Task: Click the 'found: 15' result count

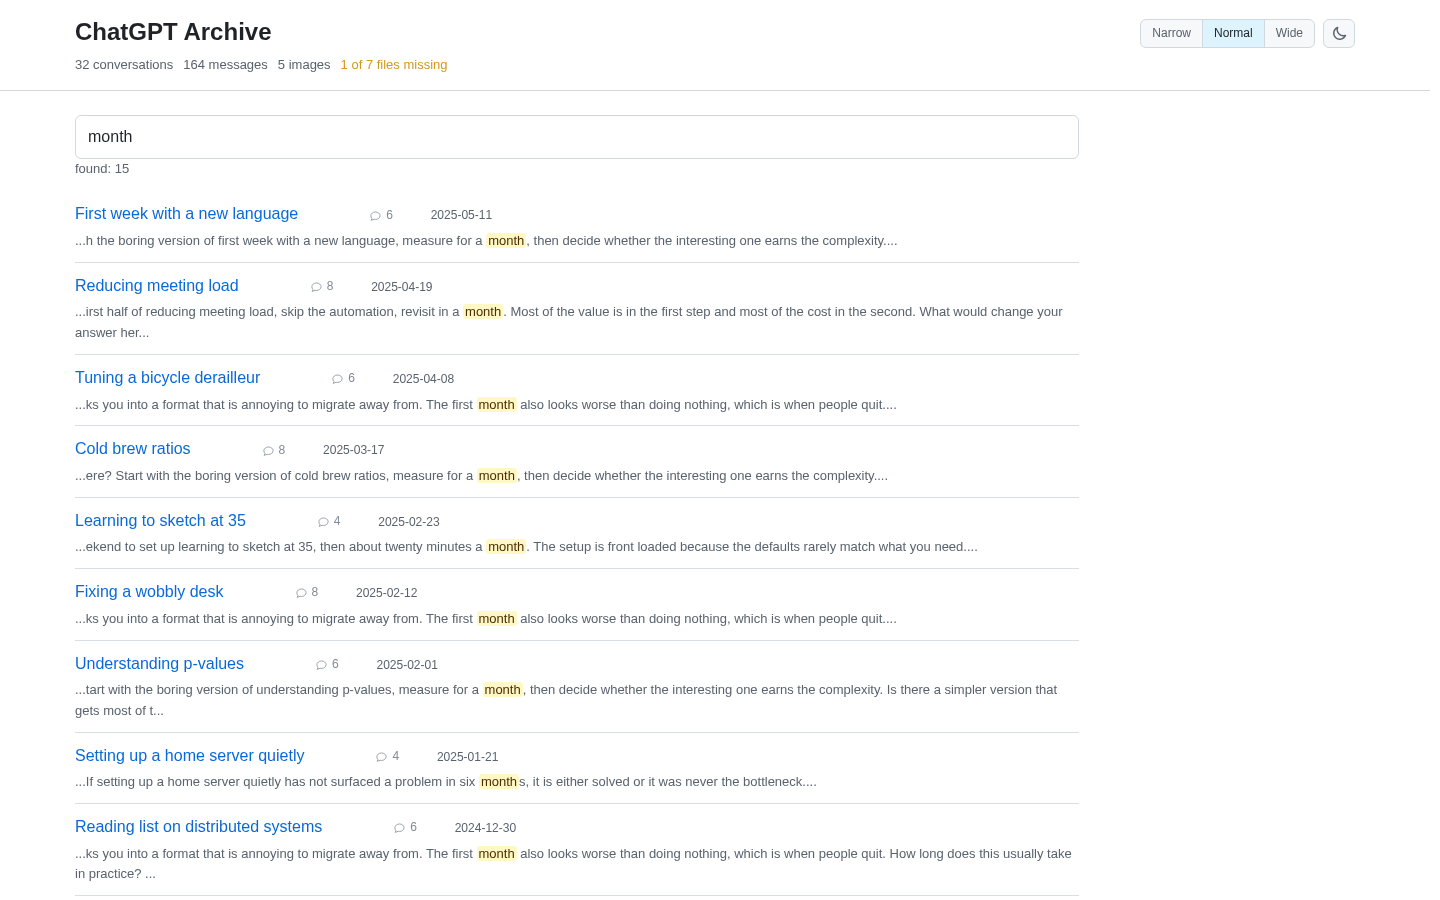Action: 102,169
